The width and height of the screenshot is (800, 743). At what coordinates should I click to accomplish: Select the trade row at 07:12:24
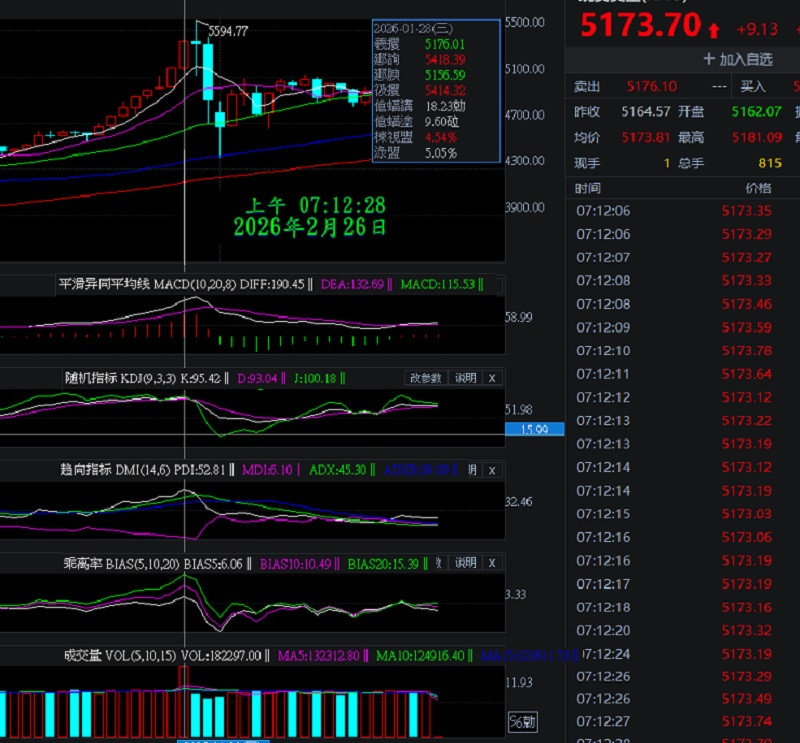[x=683, y=654]
